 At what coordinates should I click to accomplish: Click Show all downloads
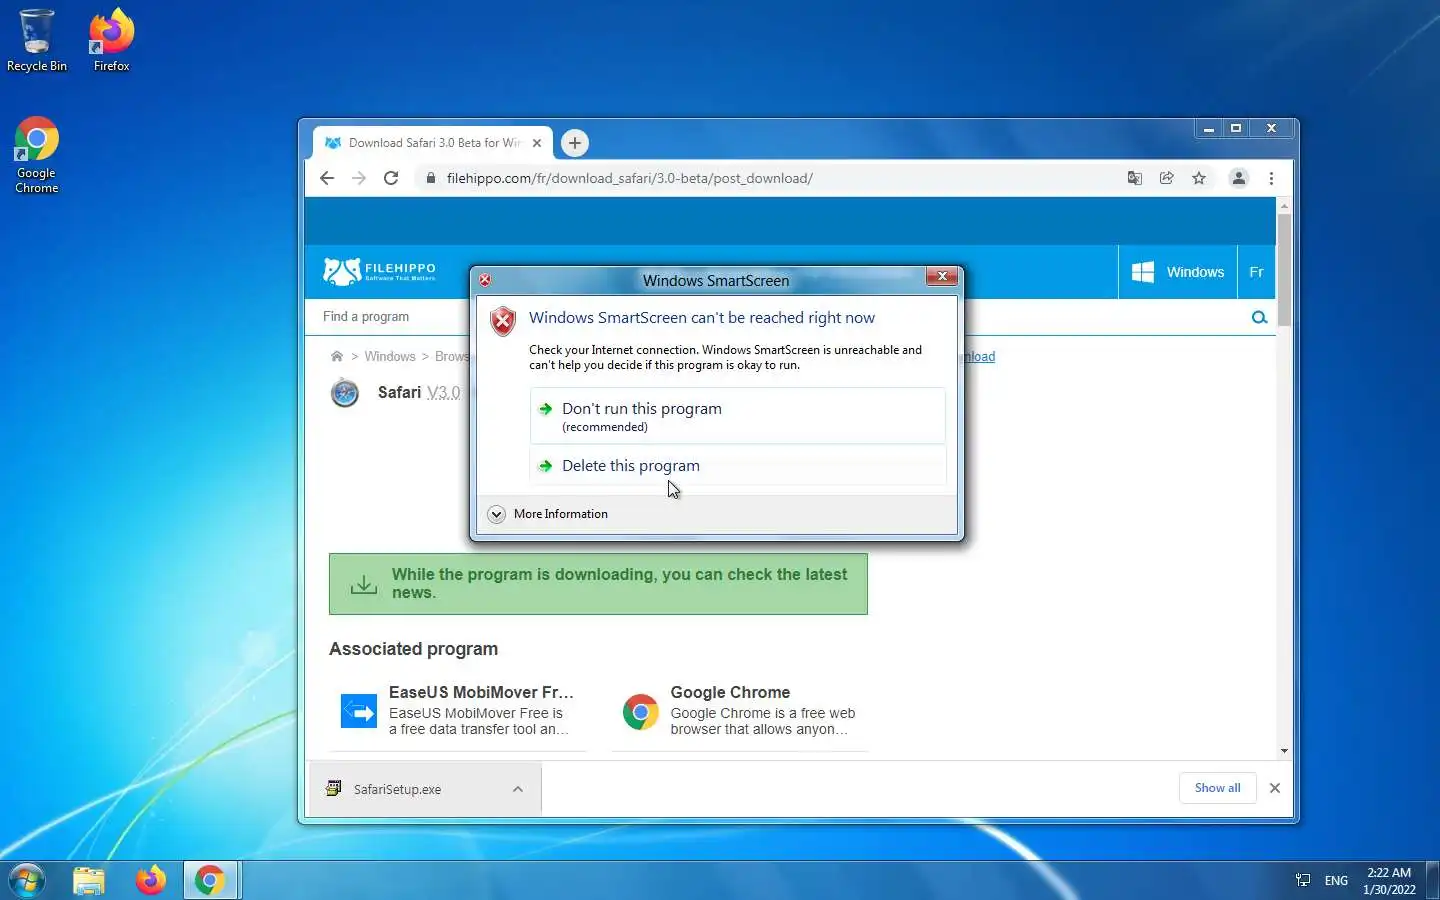(x=1217, y=788)
